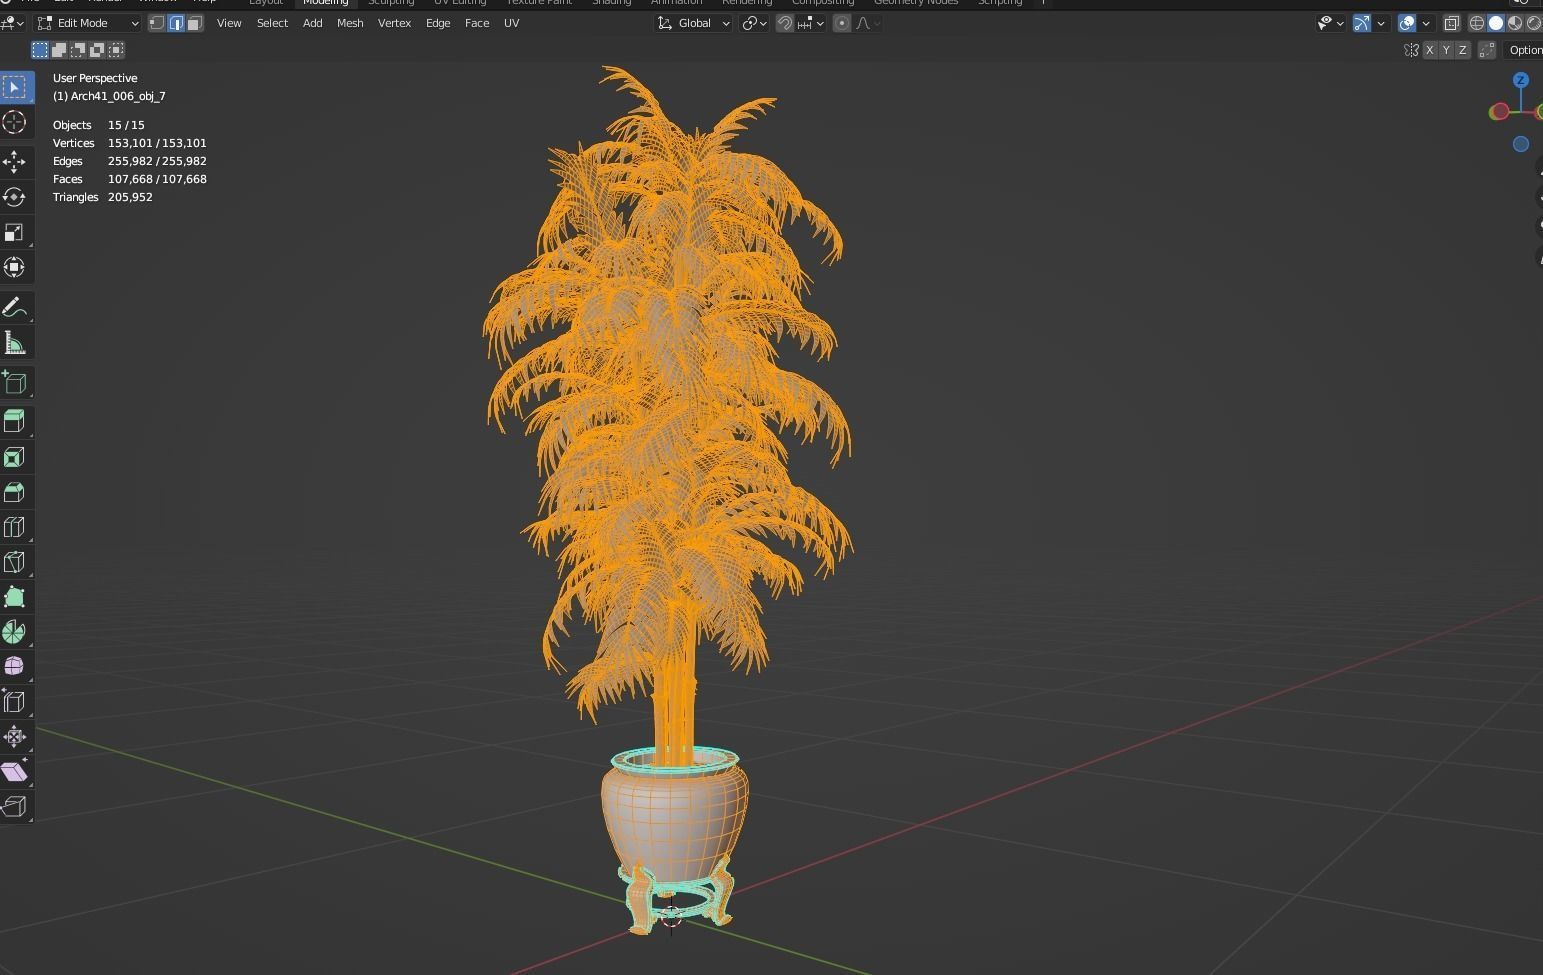Toggle X-ray view
This screenshot has height=975, width=1543.
[1451, 23]
